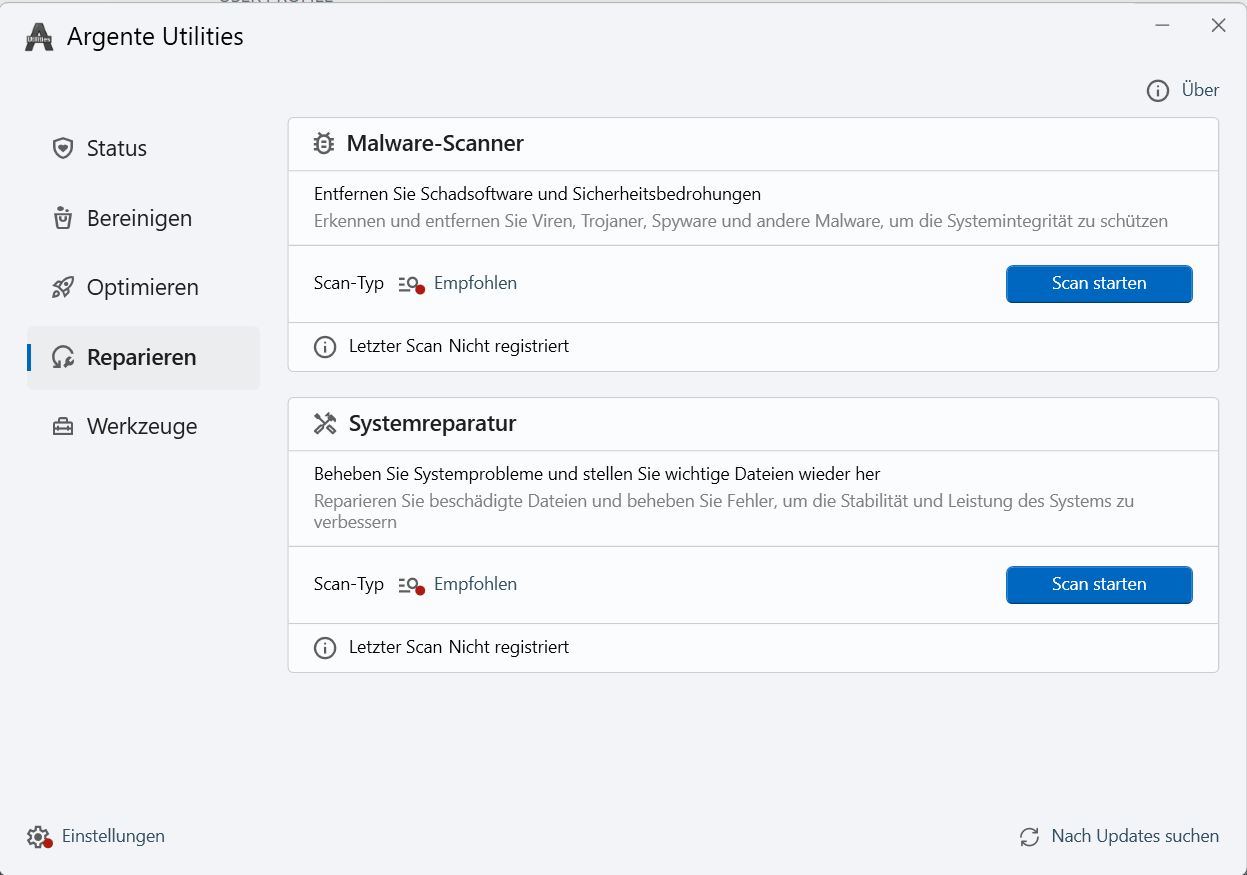Click the Malware-Scanner bug icon

(x=324, y=144)
